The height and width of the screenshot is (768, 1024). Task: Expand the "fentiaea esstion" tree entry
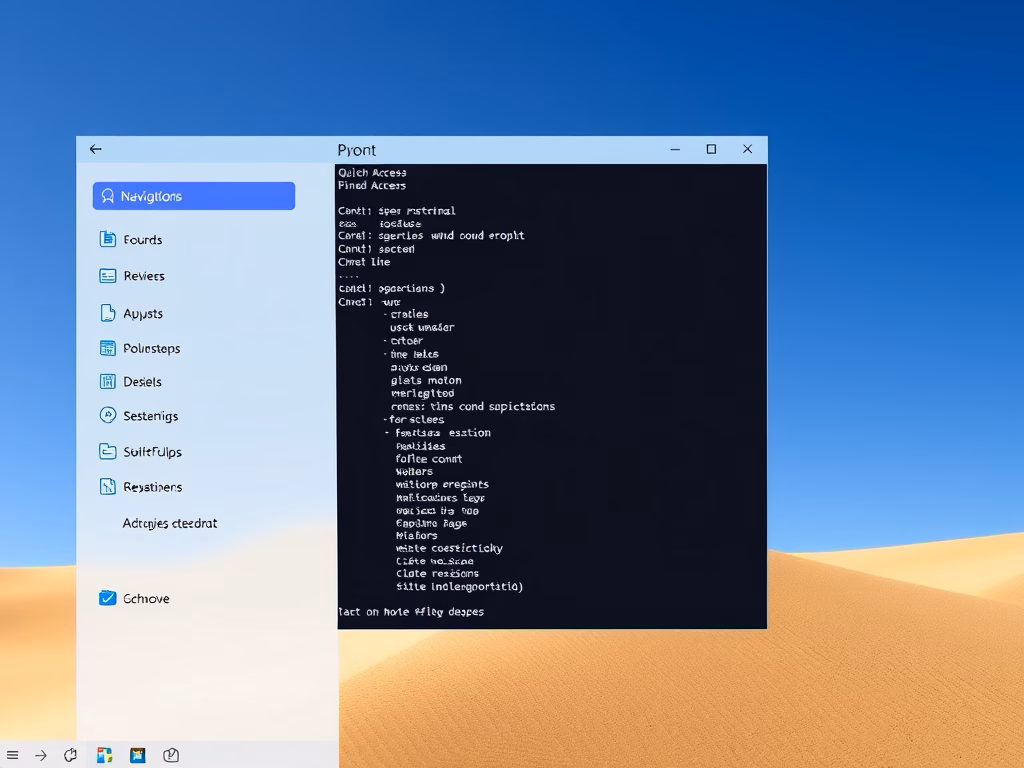[x=387, y=433]
